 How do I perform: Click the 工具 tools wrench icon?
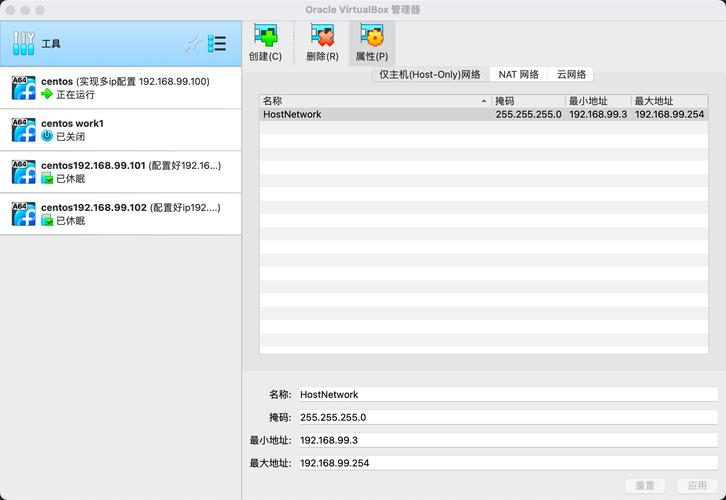pos(24,44)
